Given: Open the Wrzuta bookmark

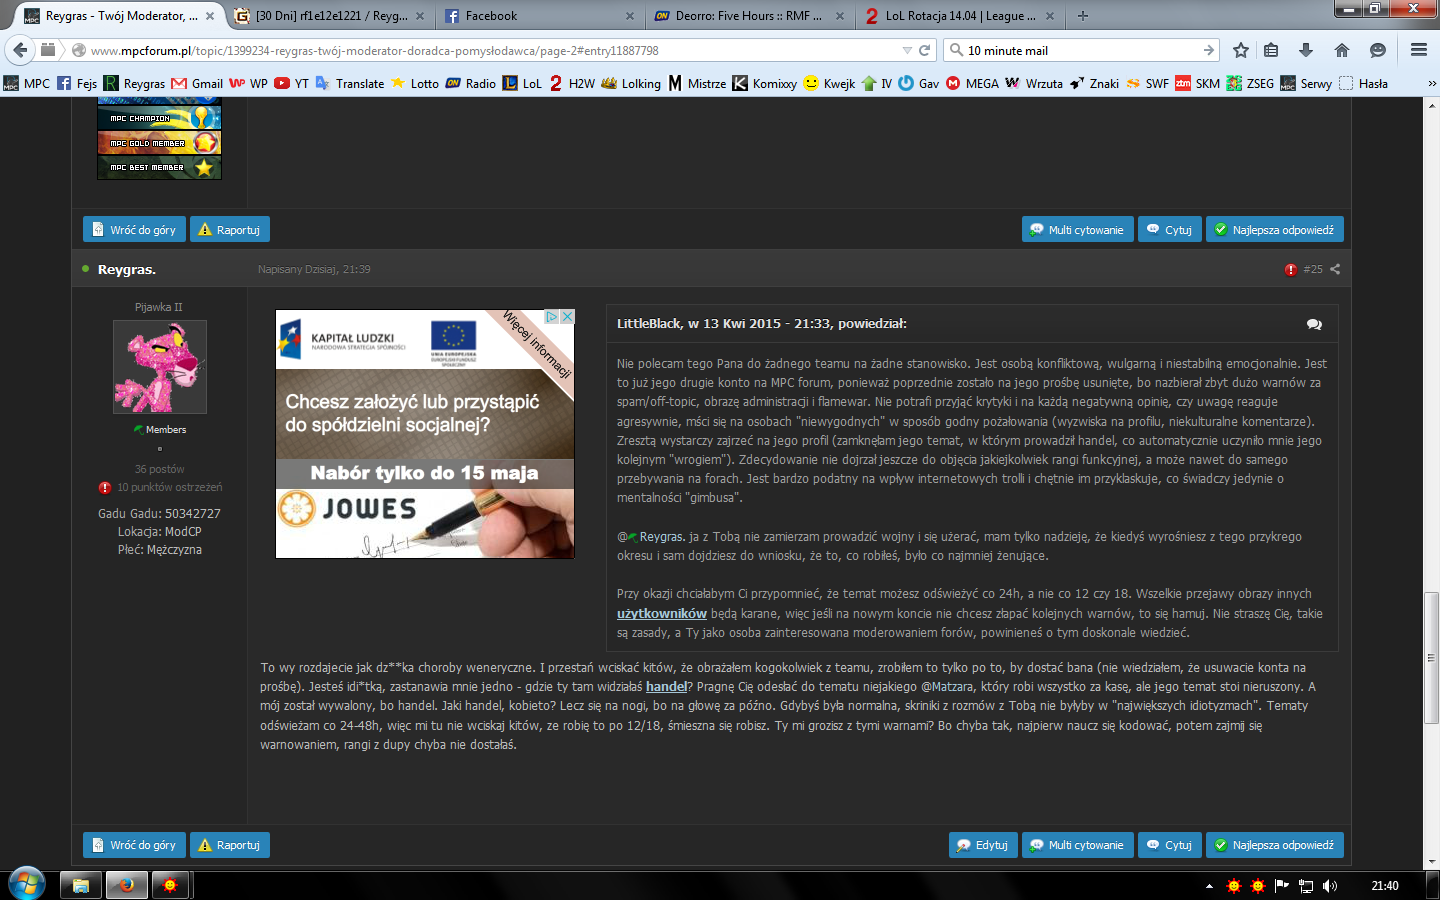Looking at the screenshot, I should (1034, 84).
